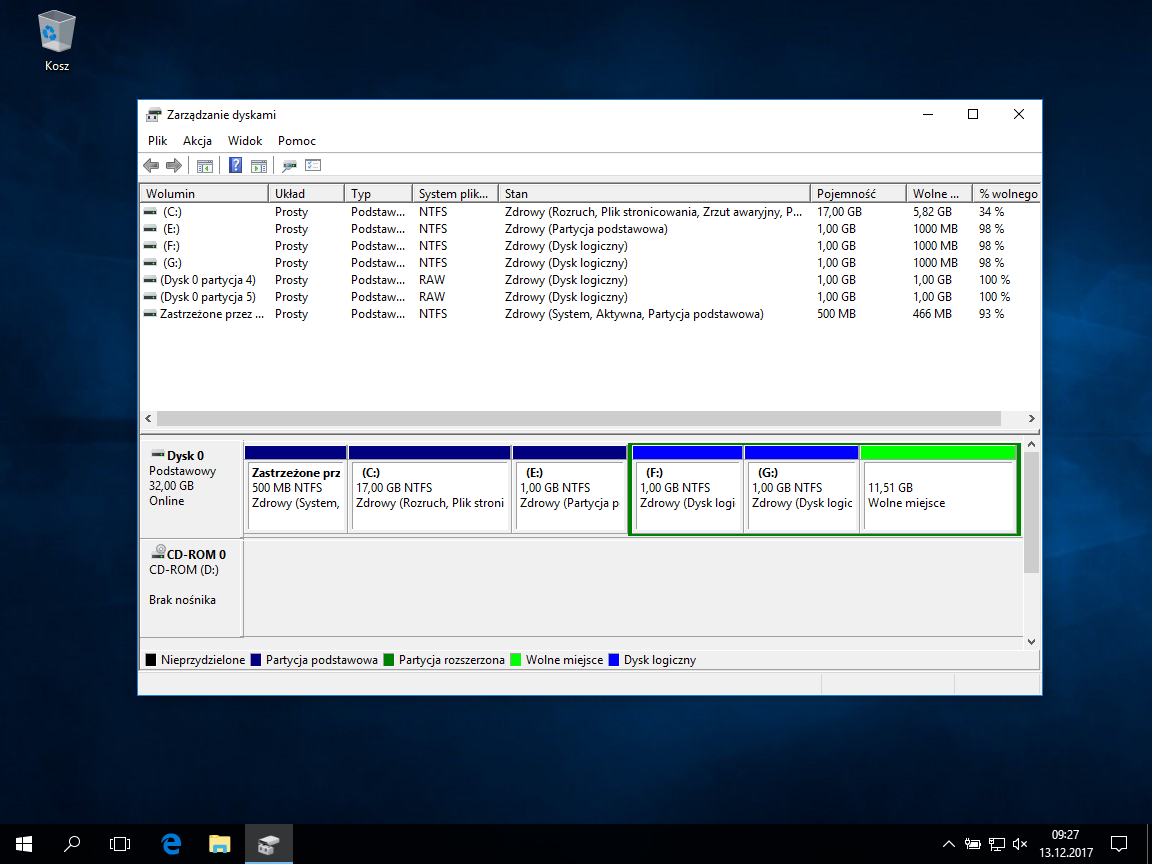Open File Explorer from the taskbar
This screenshot has width=1152, height=864.
pyautogui.click(x=220, y=844)
